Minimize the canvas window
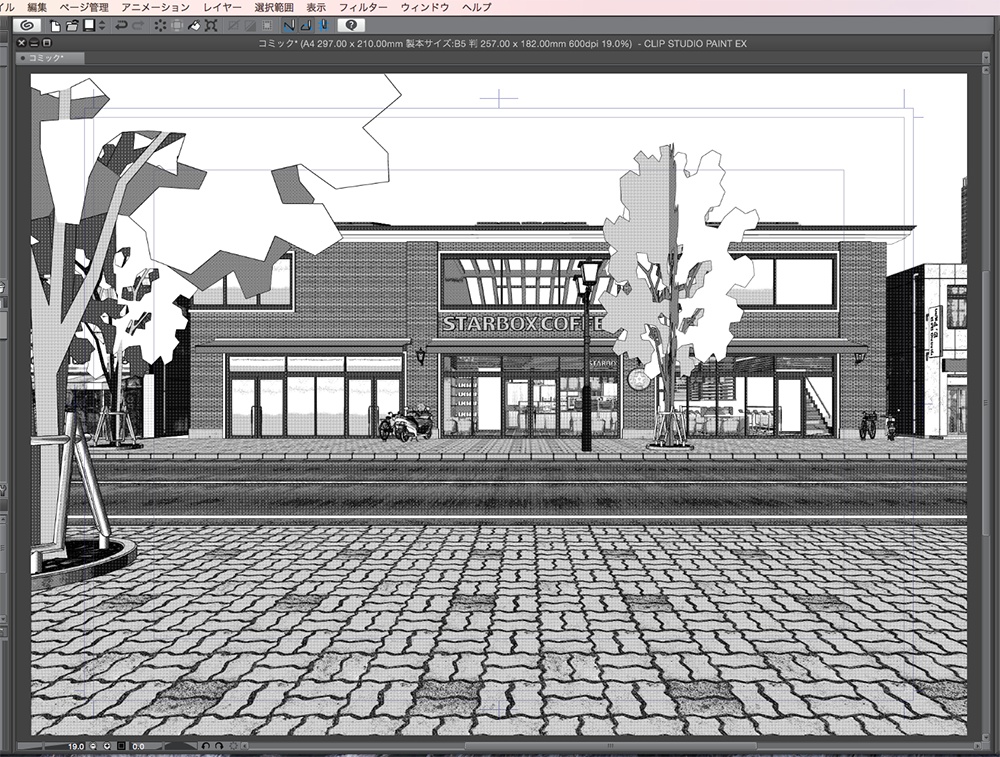 34,43
